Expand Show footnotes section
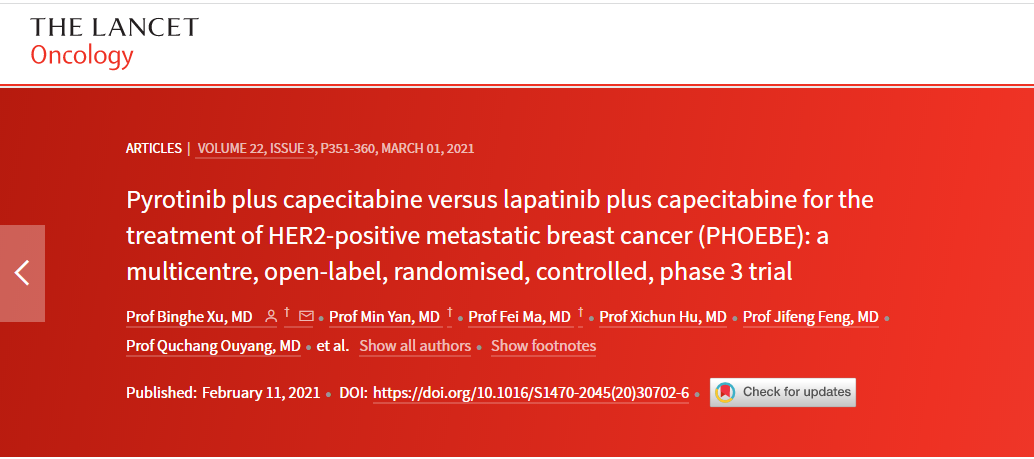1034x459 pixels. [x=543, y=346]
